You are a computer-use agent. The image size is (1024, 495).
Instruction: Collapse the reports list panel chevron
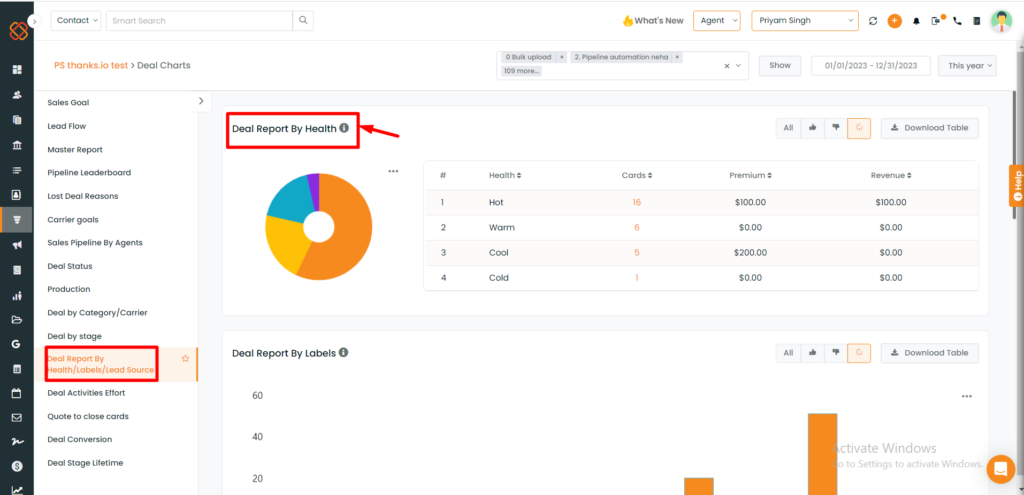(201, 101)
